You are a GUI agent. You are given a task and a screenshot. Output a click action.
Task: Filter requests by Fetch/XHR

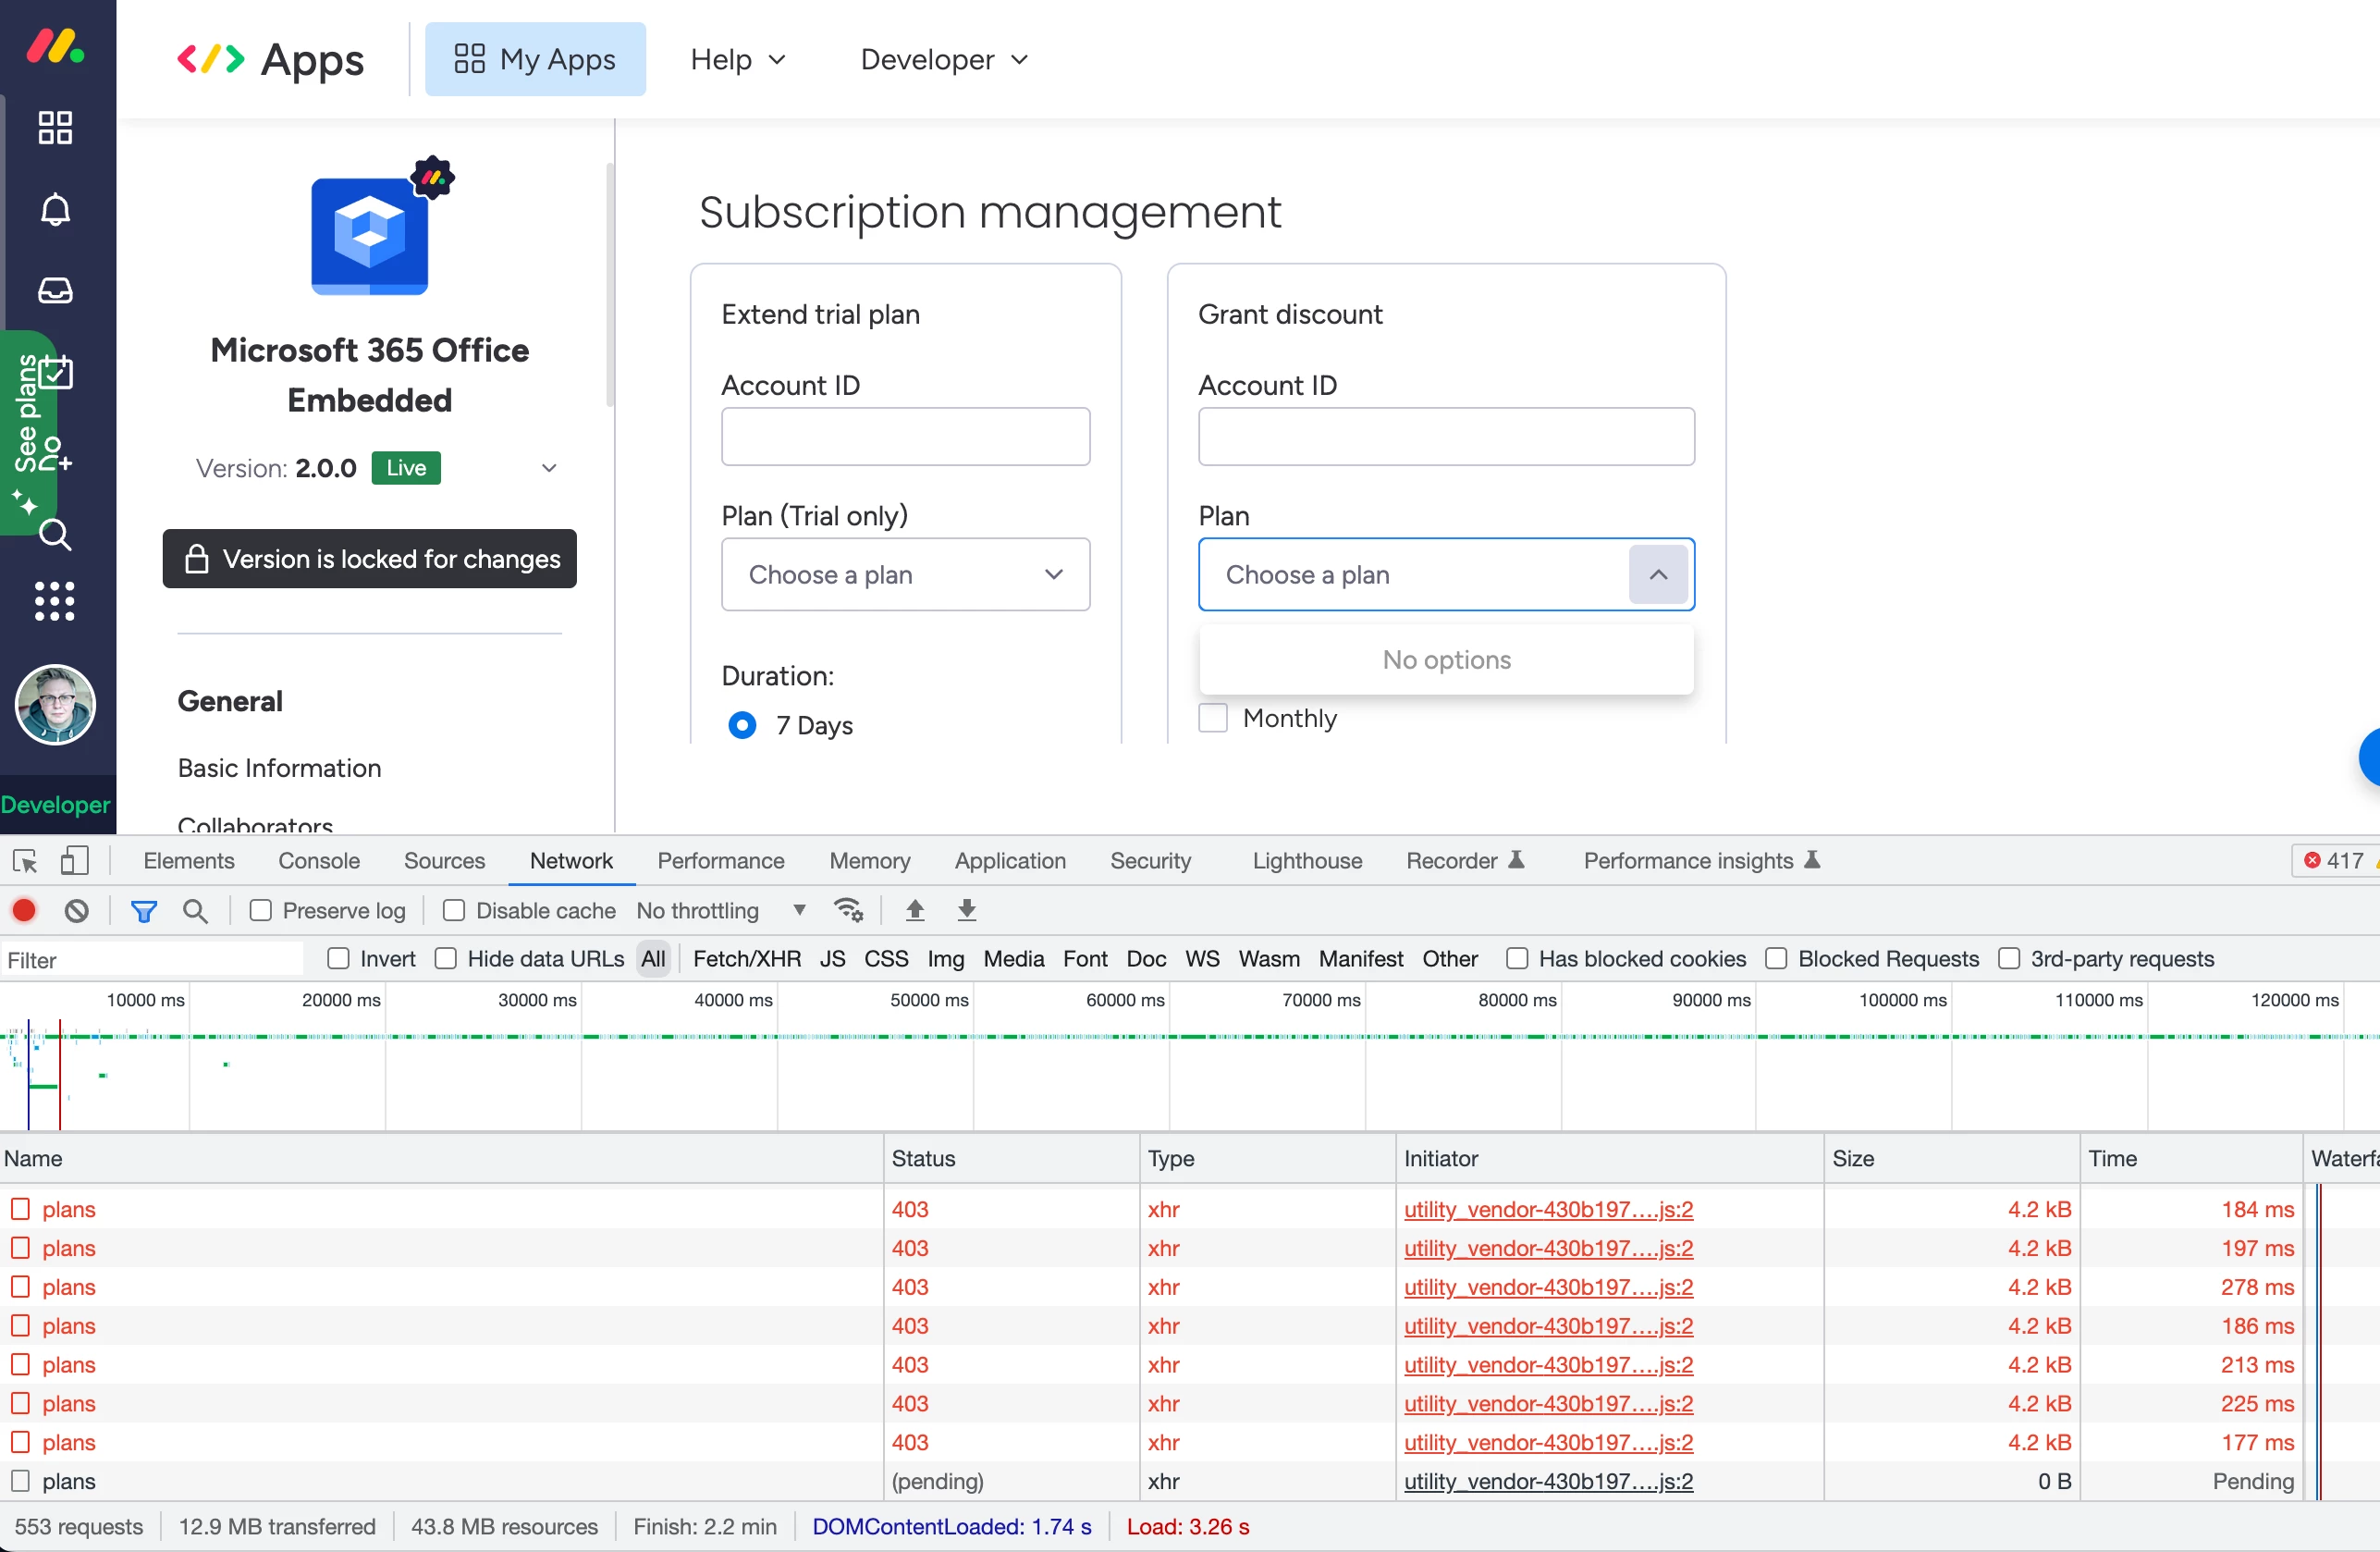click(747, 958)
